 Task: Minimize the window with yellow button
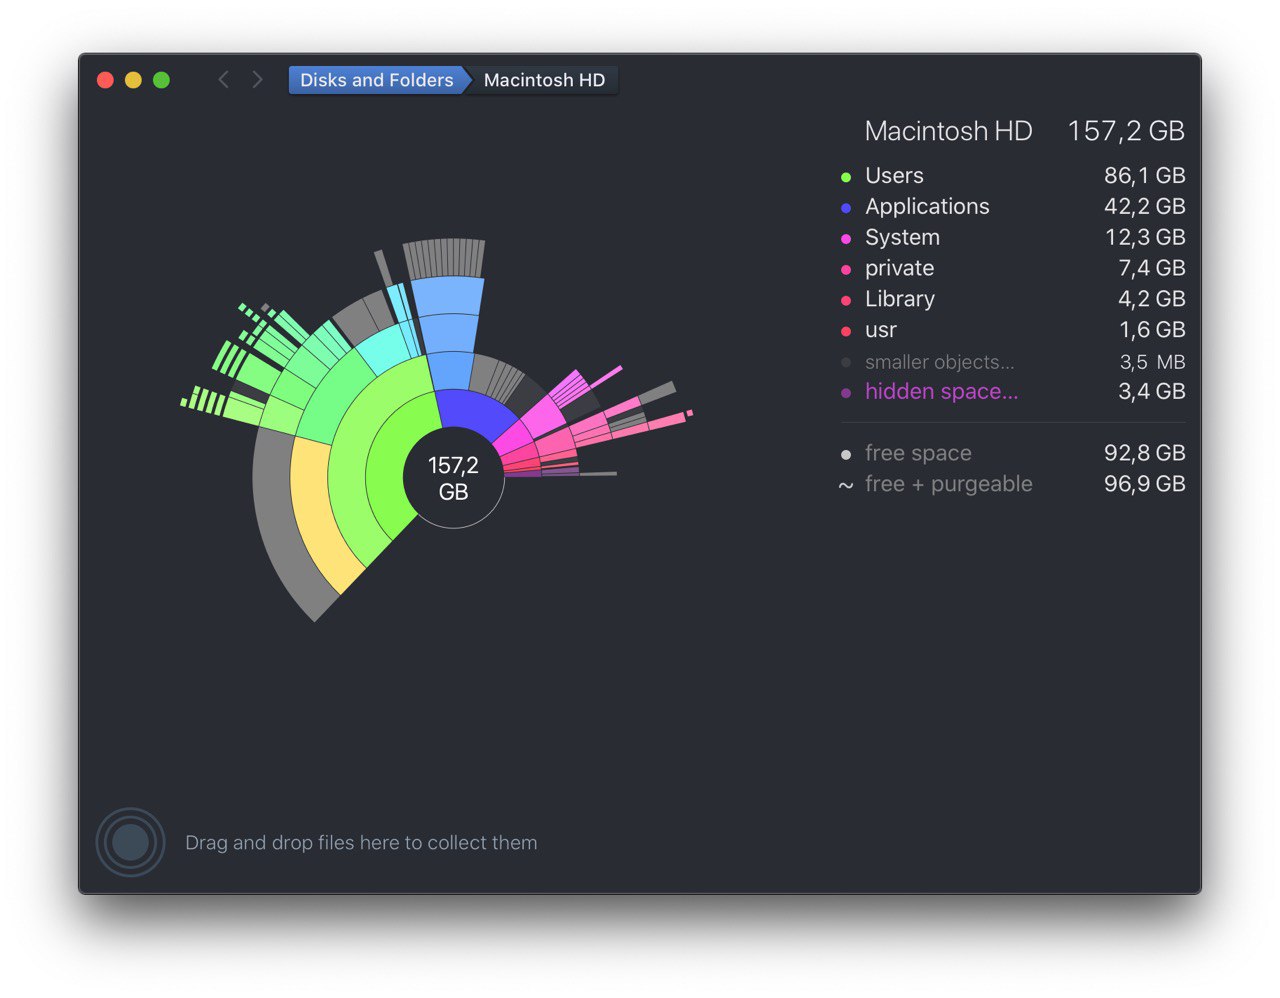(133, 80)
